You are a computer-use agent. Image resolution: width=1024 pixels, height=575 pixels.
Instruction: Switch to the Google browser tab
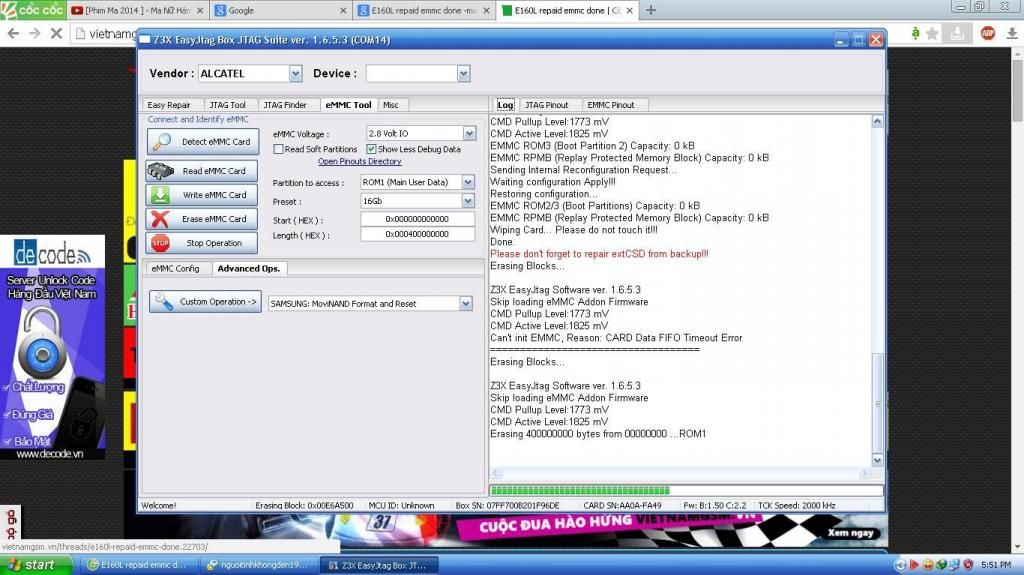click(x=280, y=10)
